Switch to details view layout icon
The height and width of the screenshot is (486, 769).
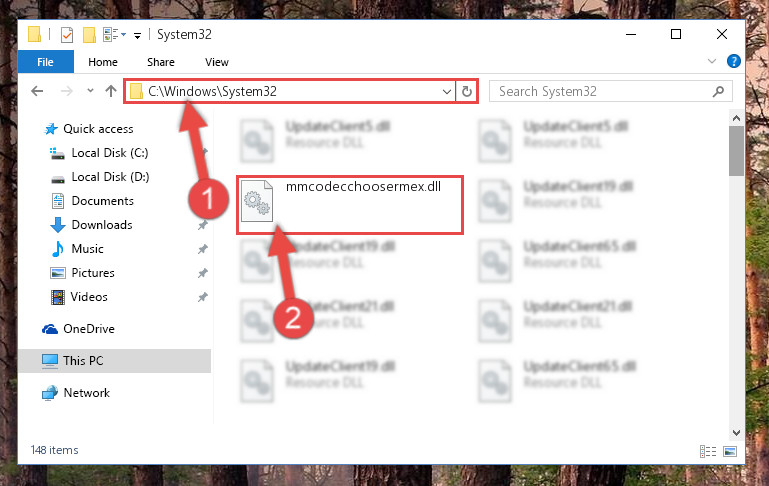(x=708, y=451)
